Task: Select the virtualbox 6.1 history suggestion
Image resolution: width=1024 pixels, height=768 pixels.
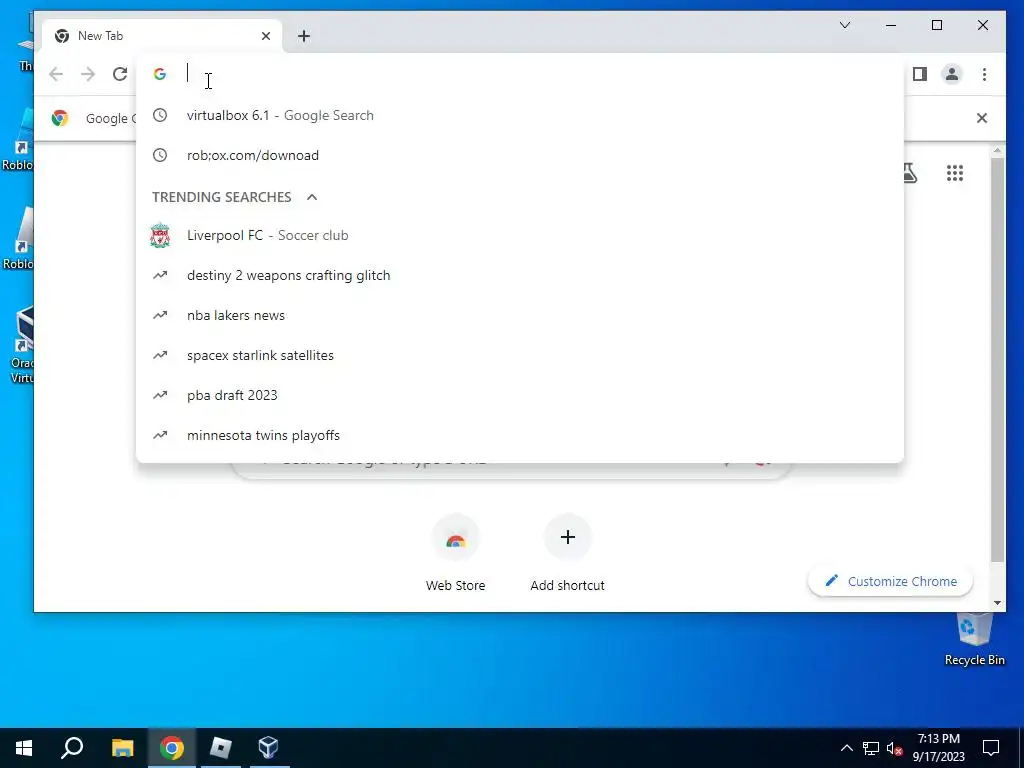Action: coord(520,116)
